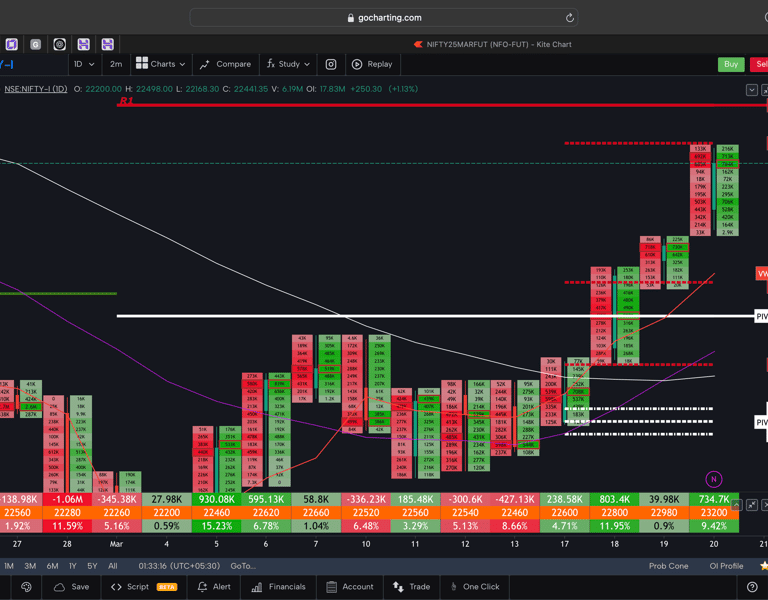
Task: Toggle the OI Profile overlay
Action: [726, 566]
